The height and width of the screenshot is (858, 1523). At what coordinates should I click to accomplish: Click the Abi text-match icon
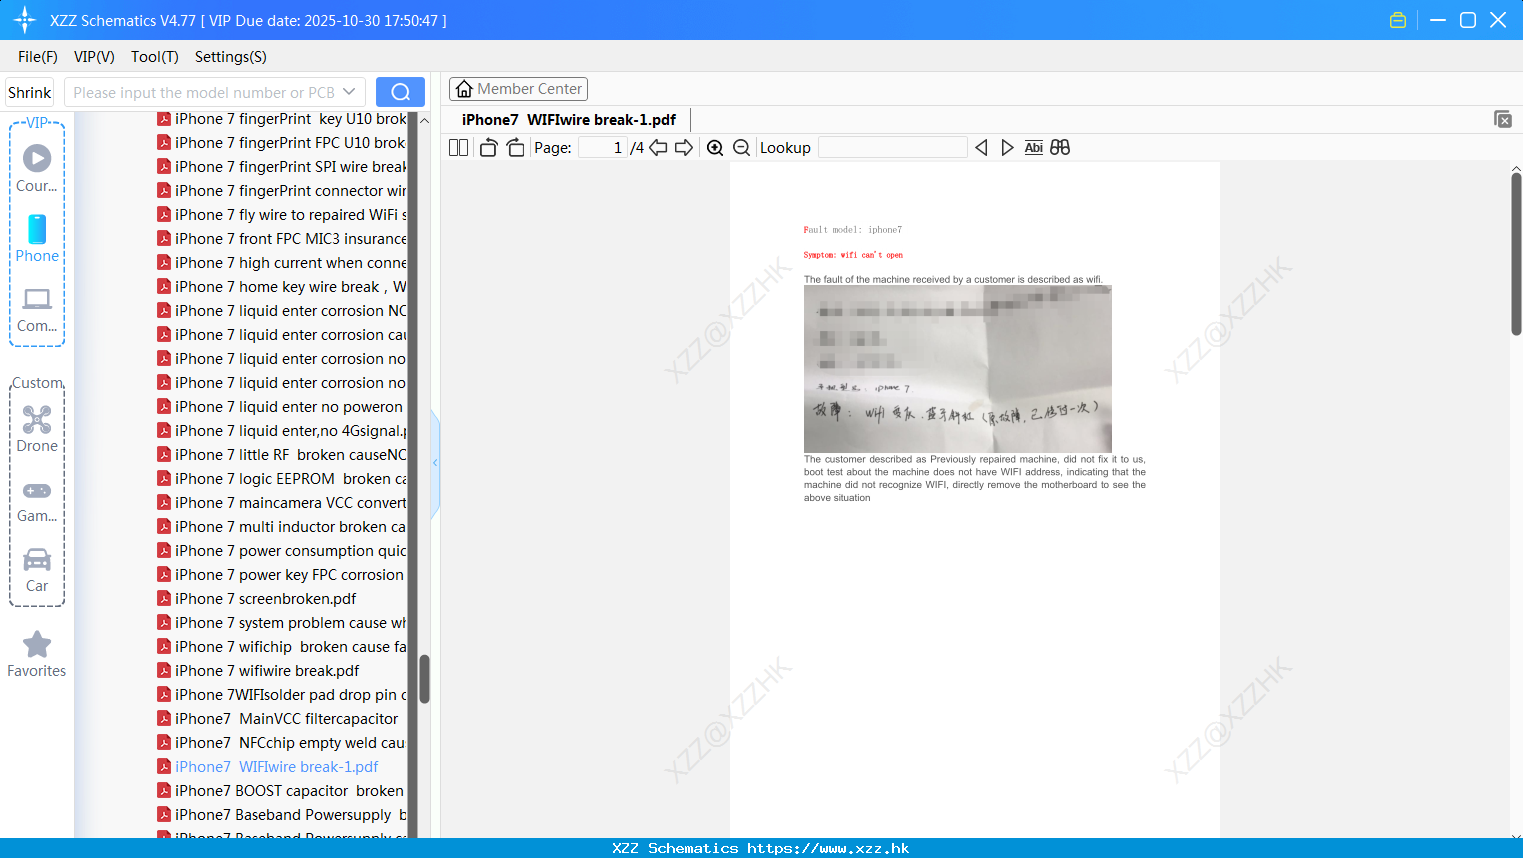[x=1034, y=148]
